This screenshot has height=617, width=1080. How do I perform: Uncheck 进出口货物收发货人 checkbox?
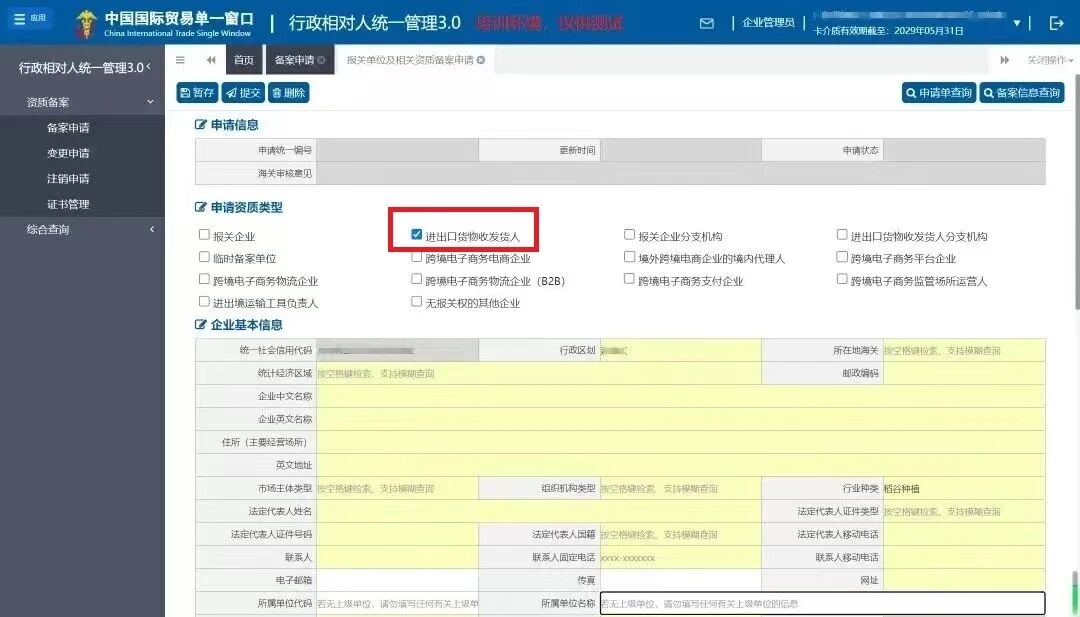416,234
